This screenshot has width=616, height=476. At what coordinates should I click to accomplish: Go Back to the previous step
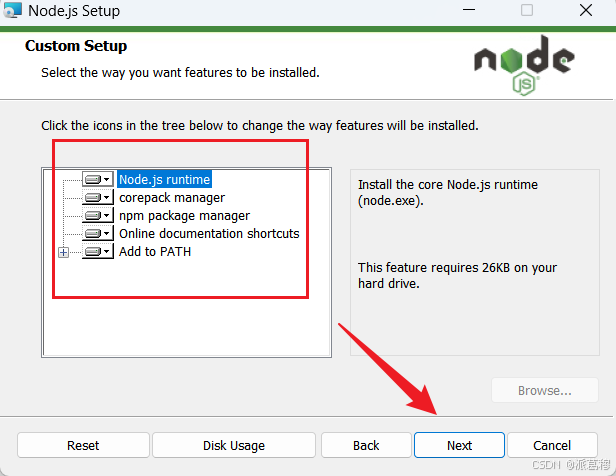(x=366, y=445)
